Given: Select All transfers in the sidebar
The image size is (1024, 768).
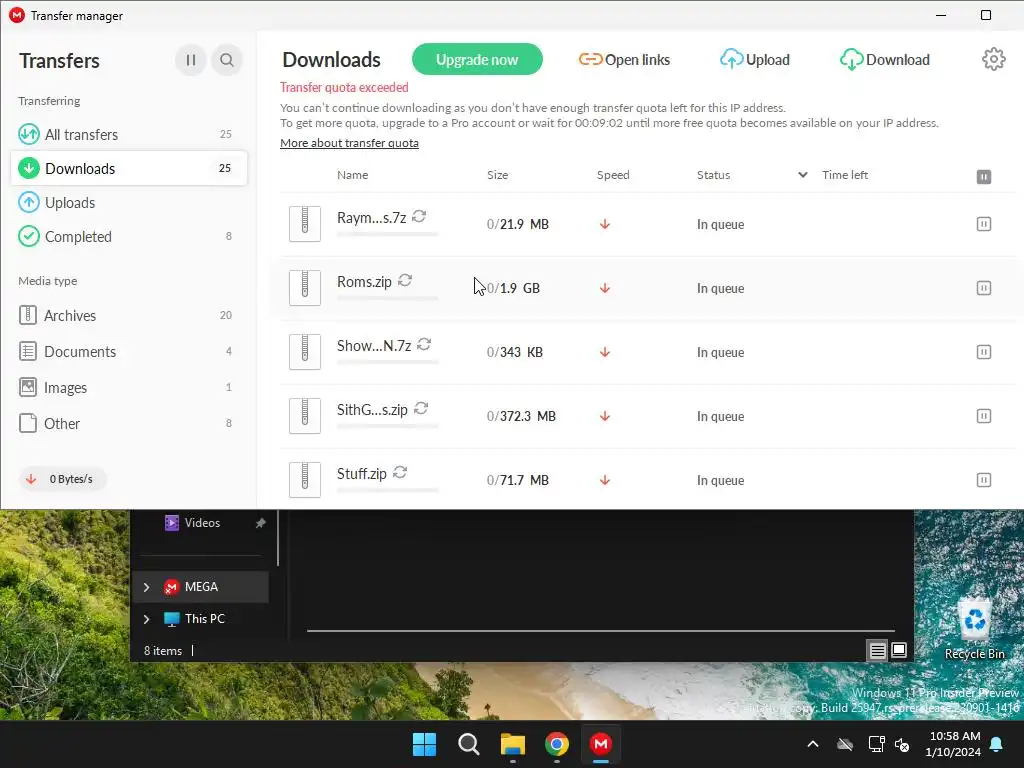Looking at the screenshot, I should [129, 135].
